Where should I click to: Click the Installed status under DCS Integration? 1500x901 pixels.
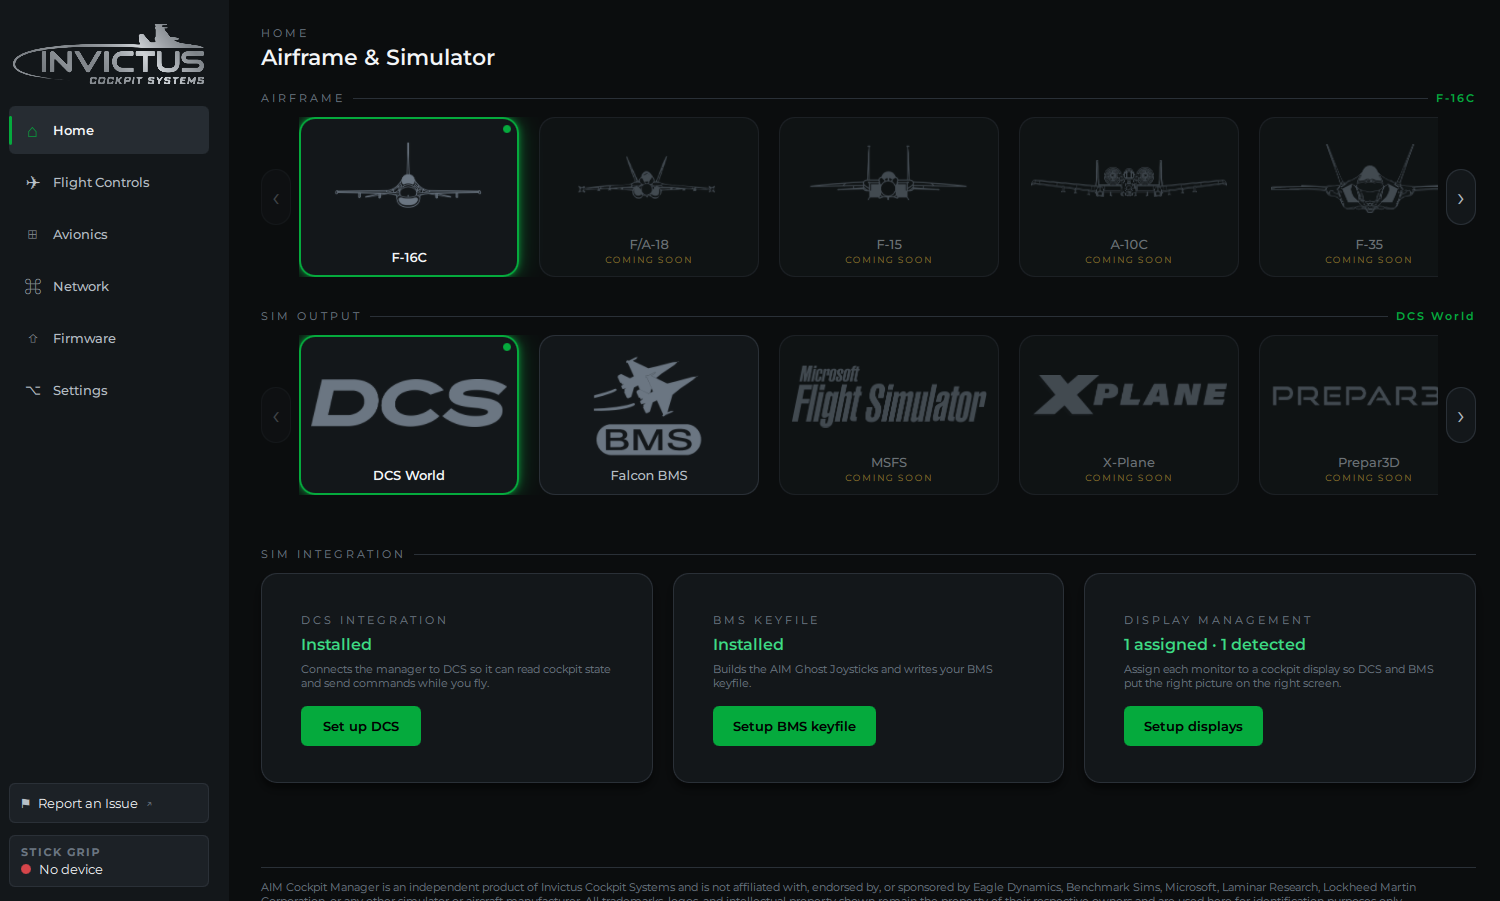point(336,645)
